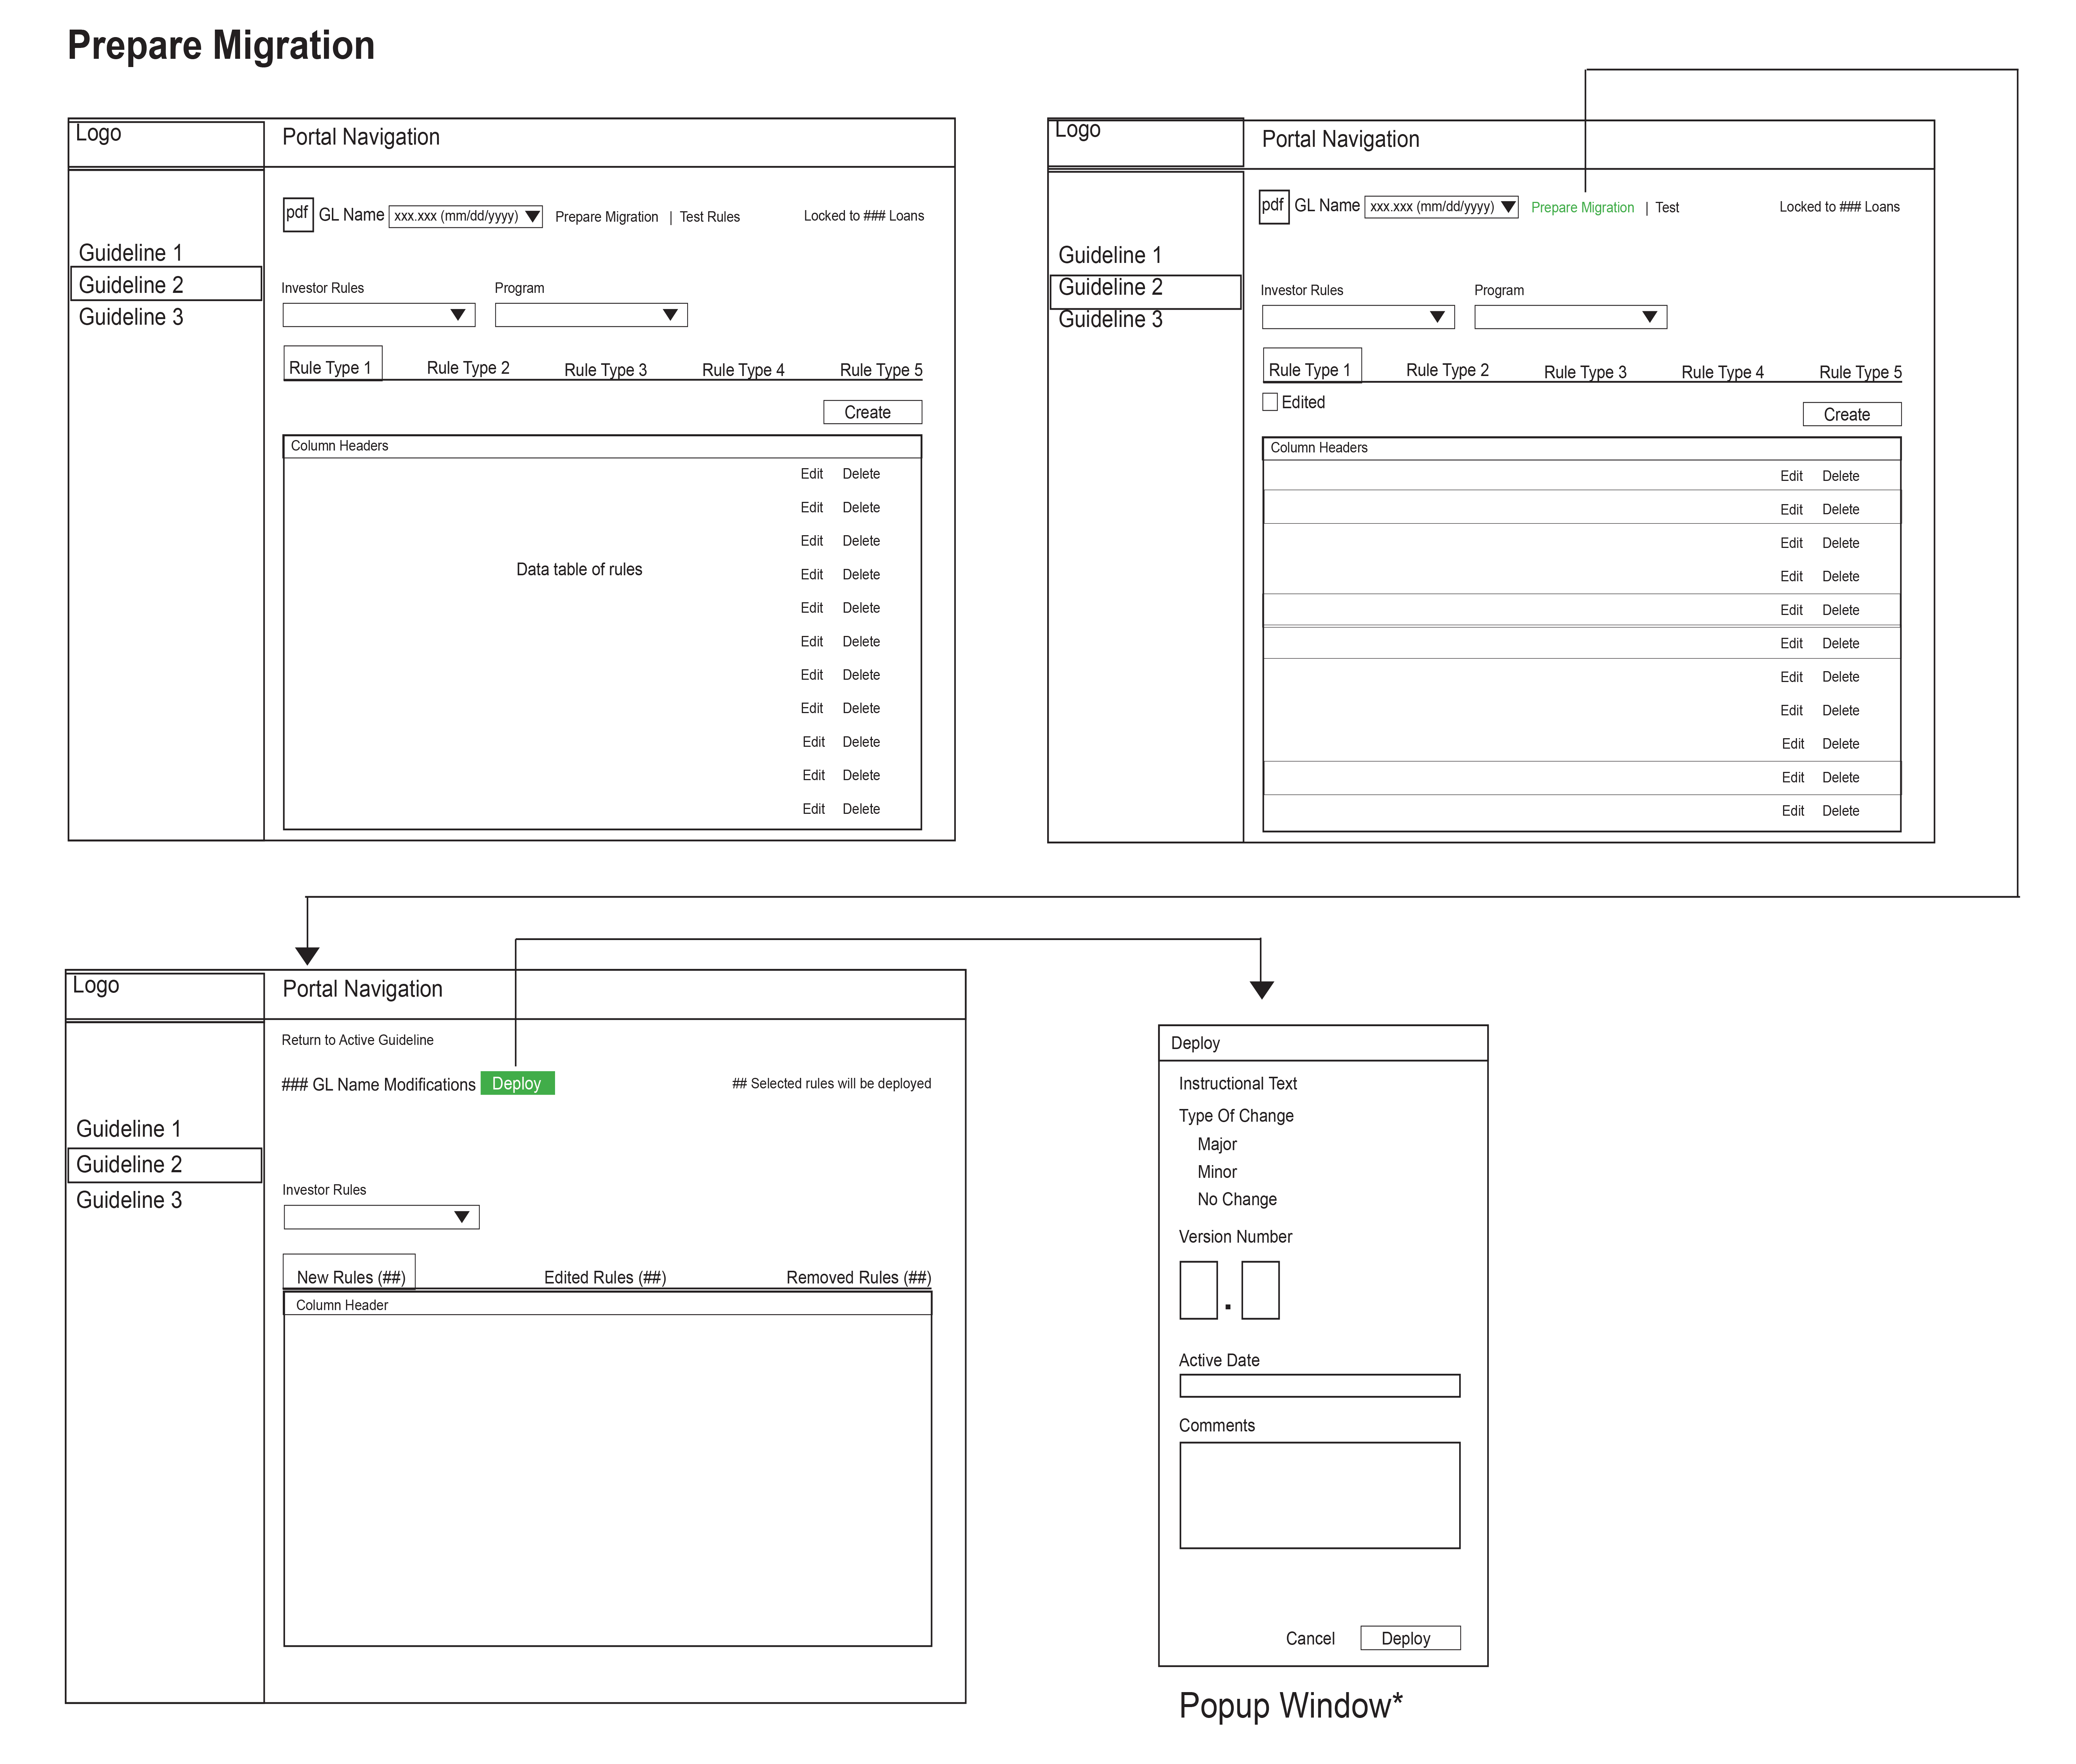Click the first Version Number box before the dot
The image size is (2076, 1764).
(1198, 1290)
